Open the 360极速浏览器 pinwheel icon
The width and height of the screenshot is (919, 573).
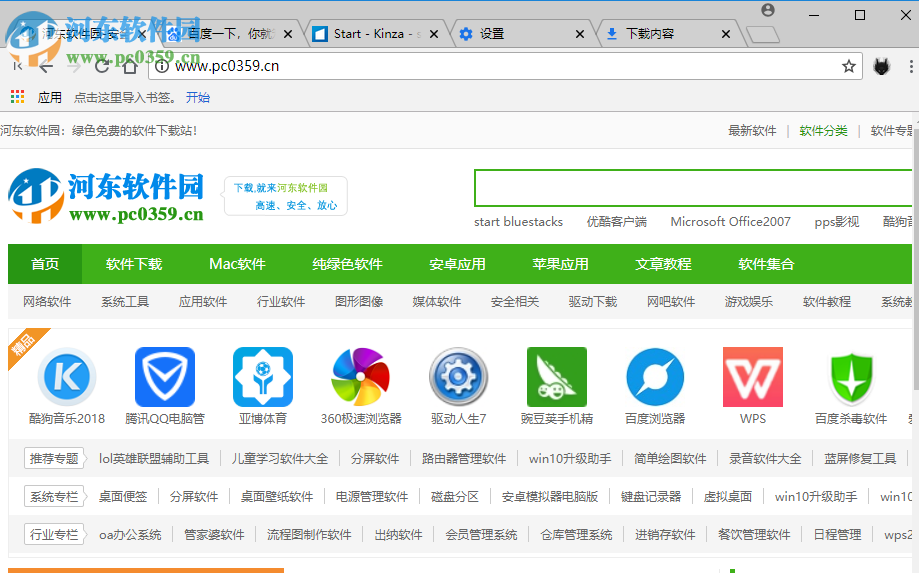coord(360,377)
